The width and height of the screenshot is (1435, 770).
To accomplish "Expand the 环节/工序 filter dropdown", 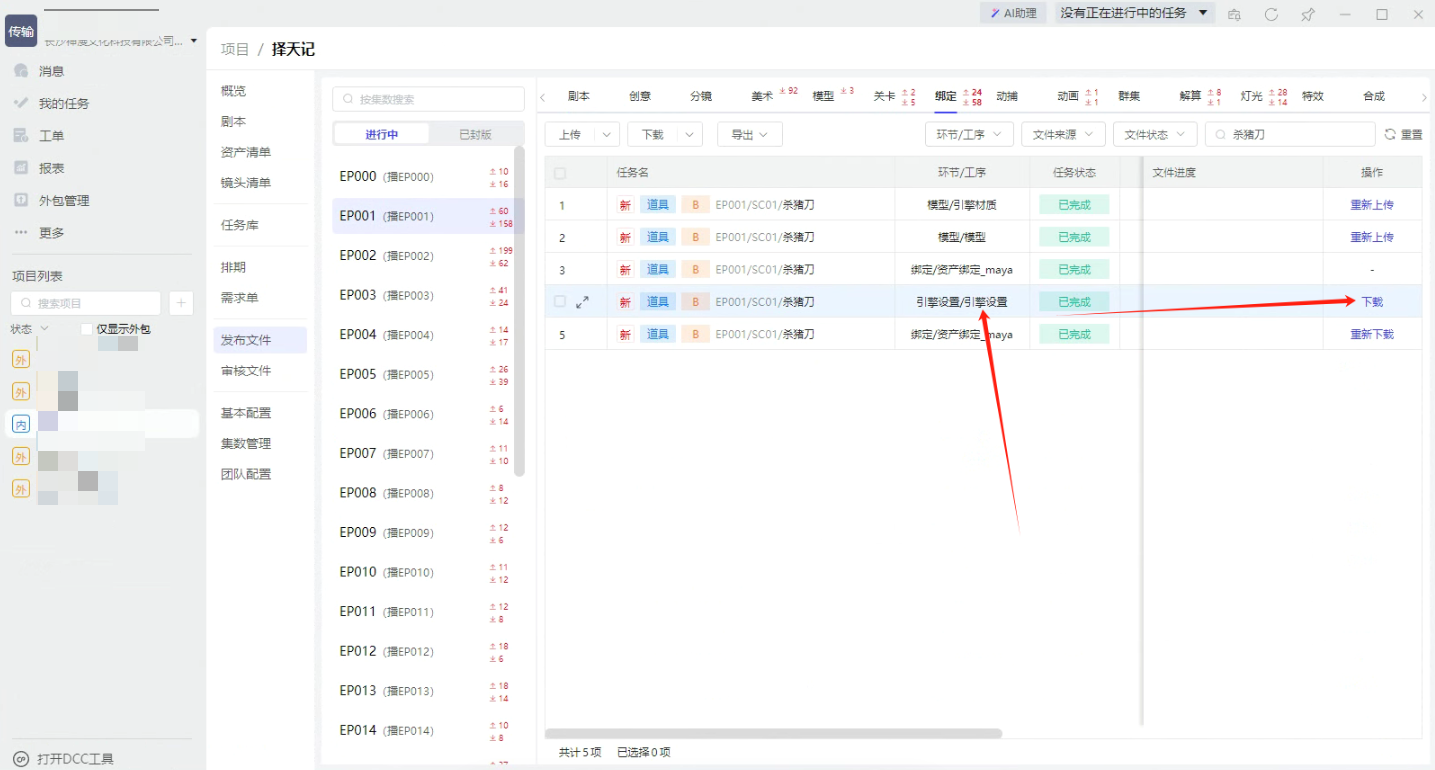I will coord(969,134).
